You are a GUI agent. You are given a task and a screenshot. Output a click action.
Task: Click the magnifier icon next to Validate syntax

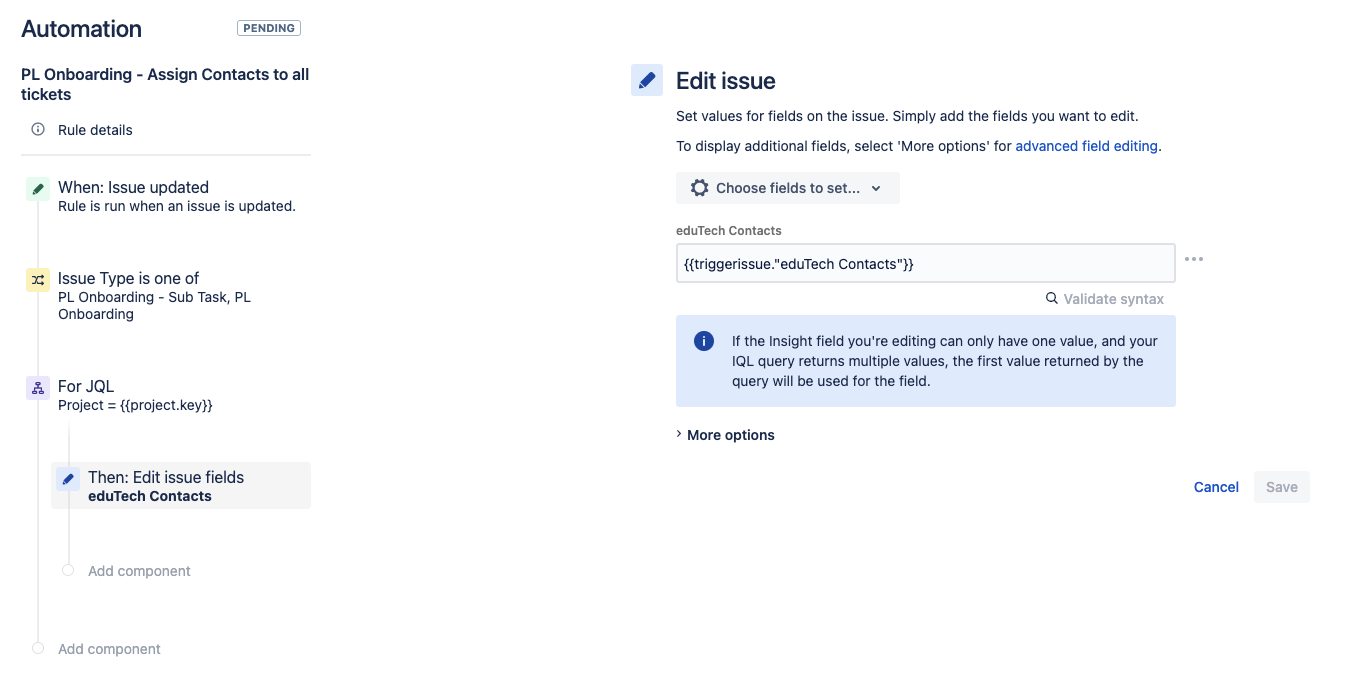click(1052, 298)
